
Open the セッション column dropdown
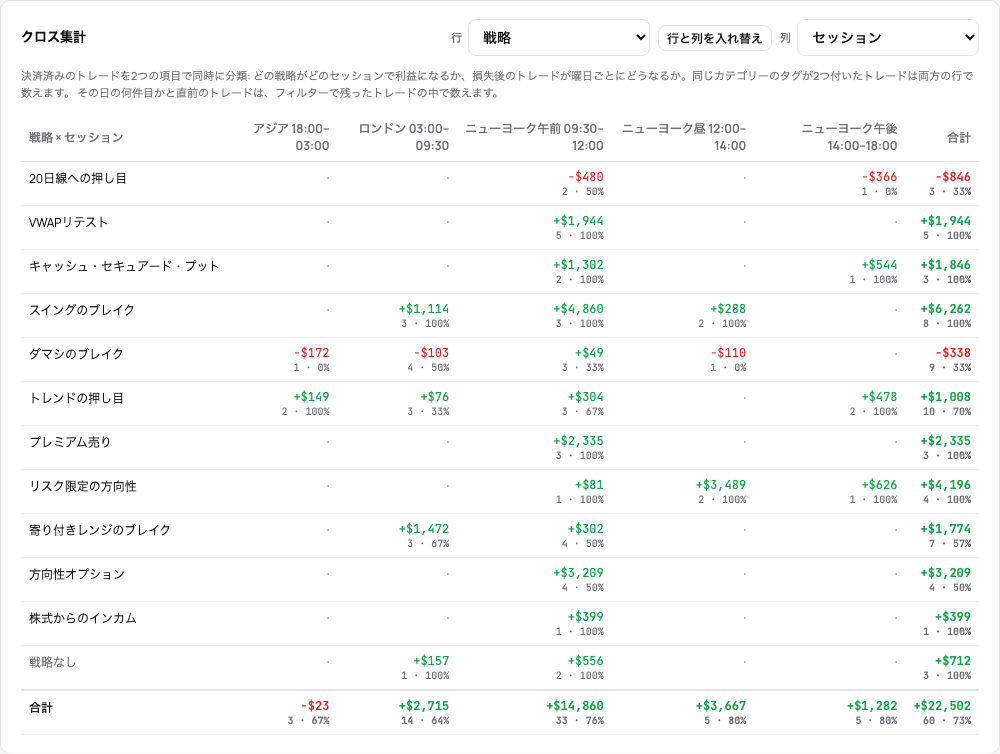(x=888, y=38)
